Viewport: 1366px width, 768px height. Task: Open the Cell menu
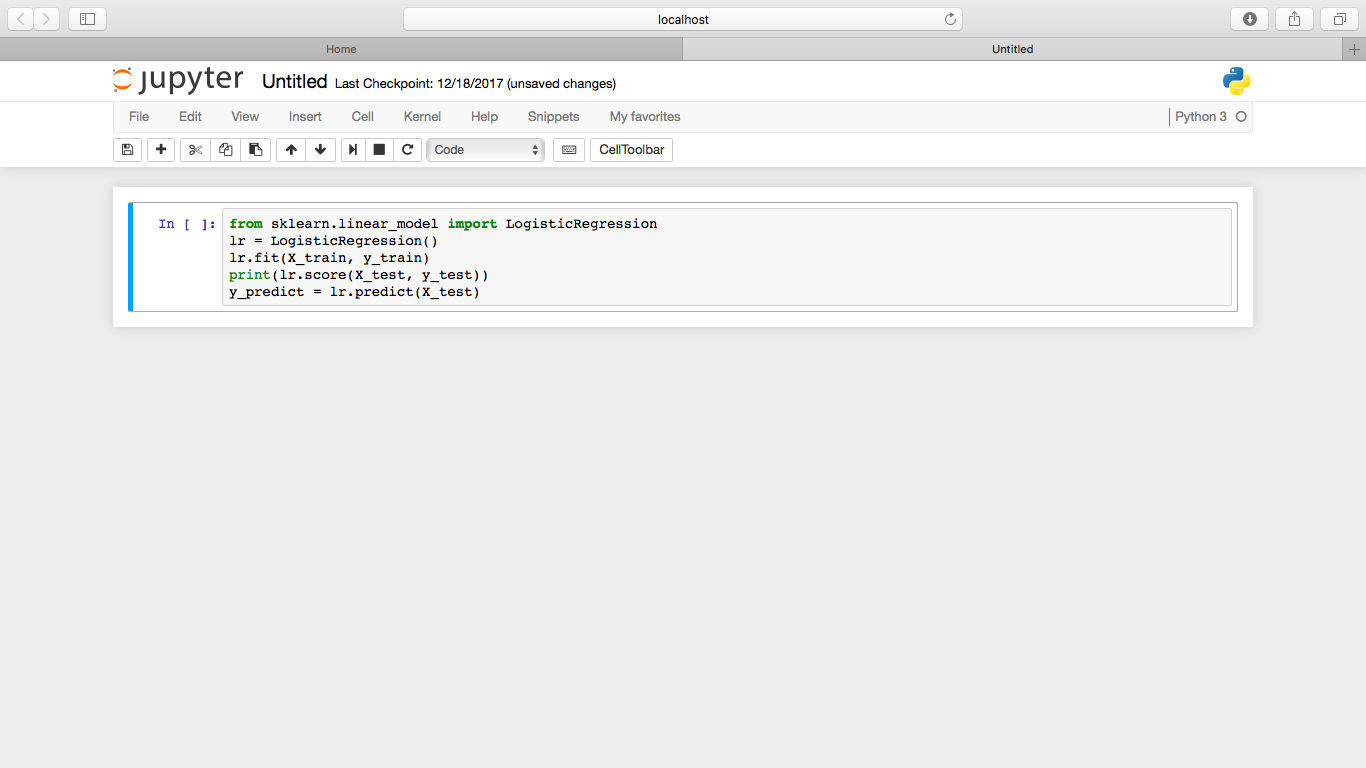pos(362,117)
